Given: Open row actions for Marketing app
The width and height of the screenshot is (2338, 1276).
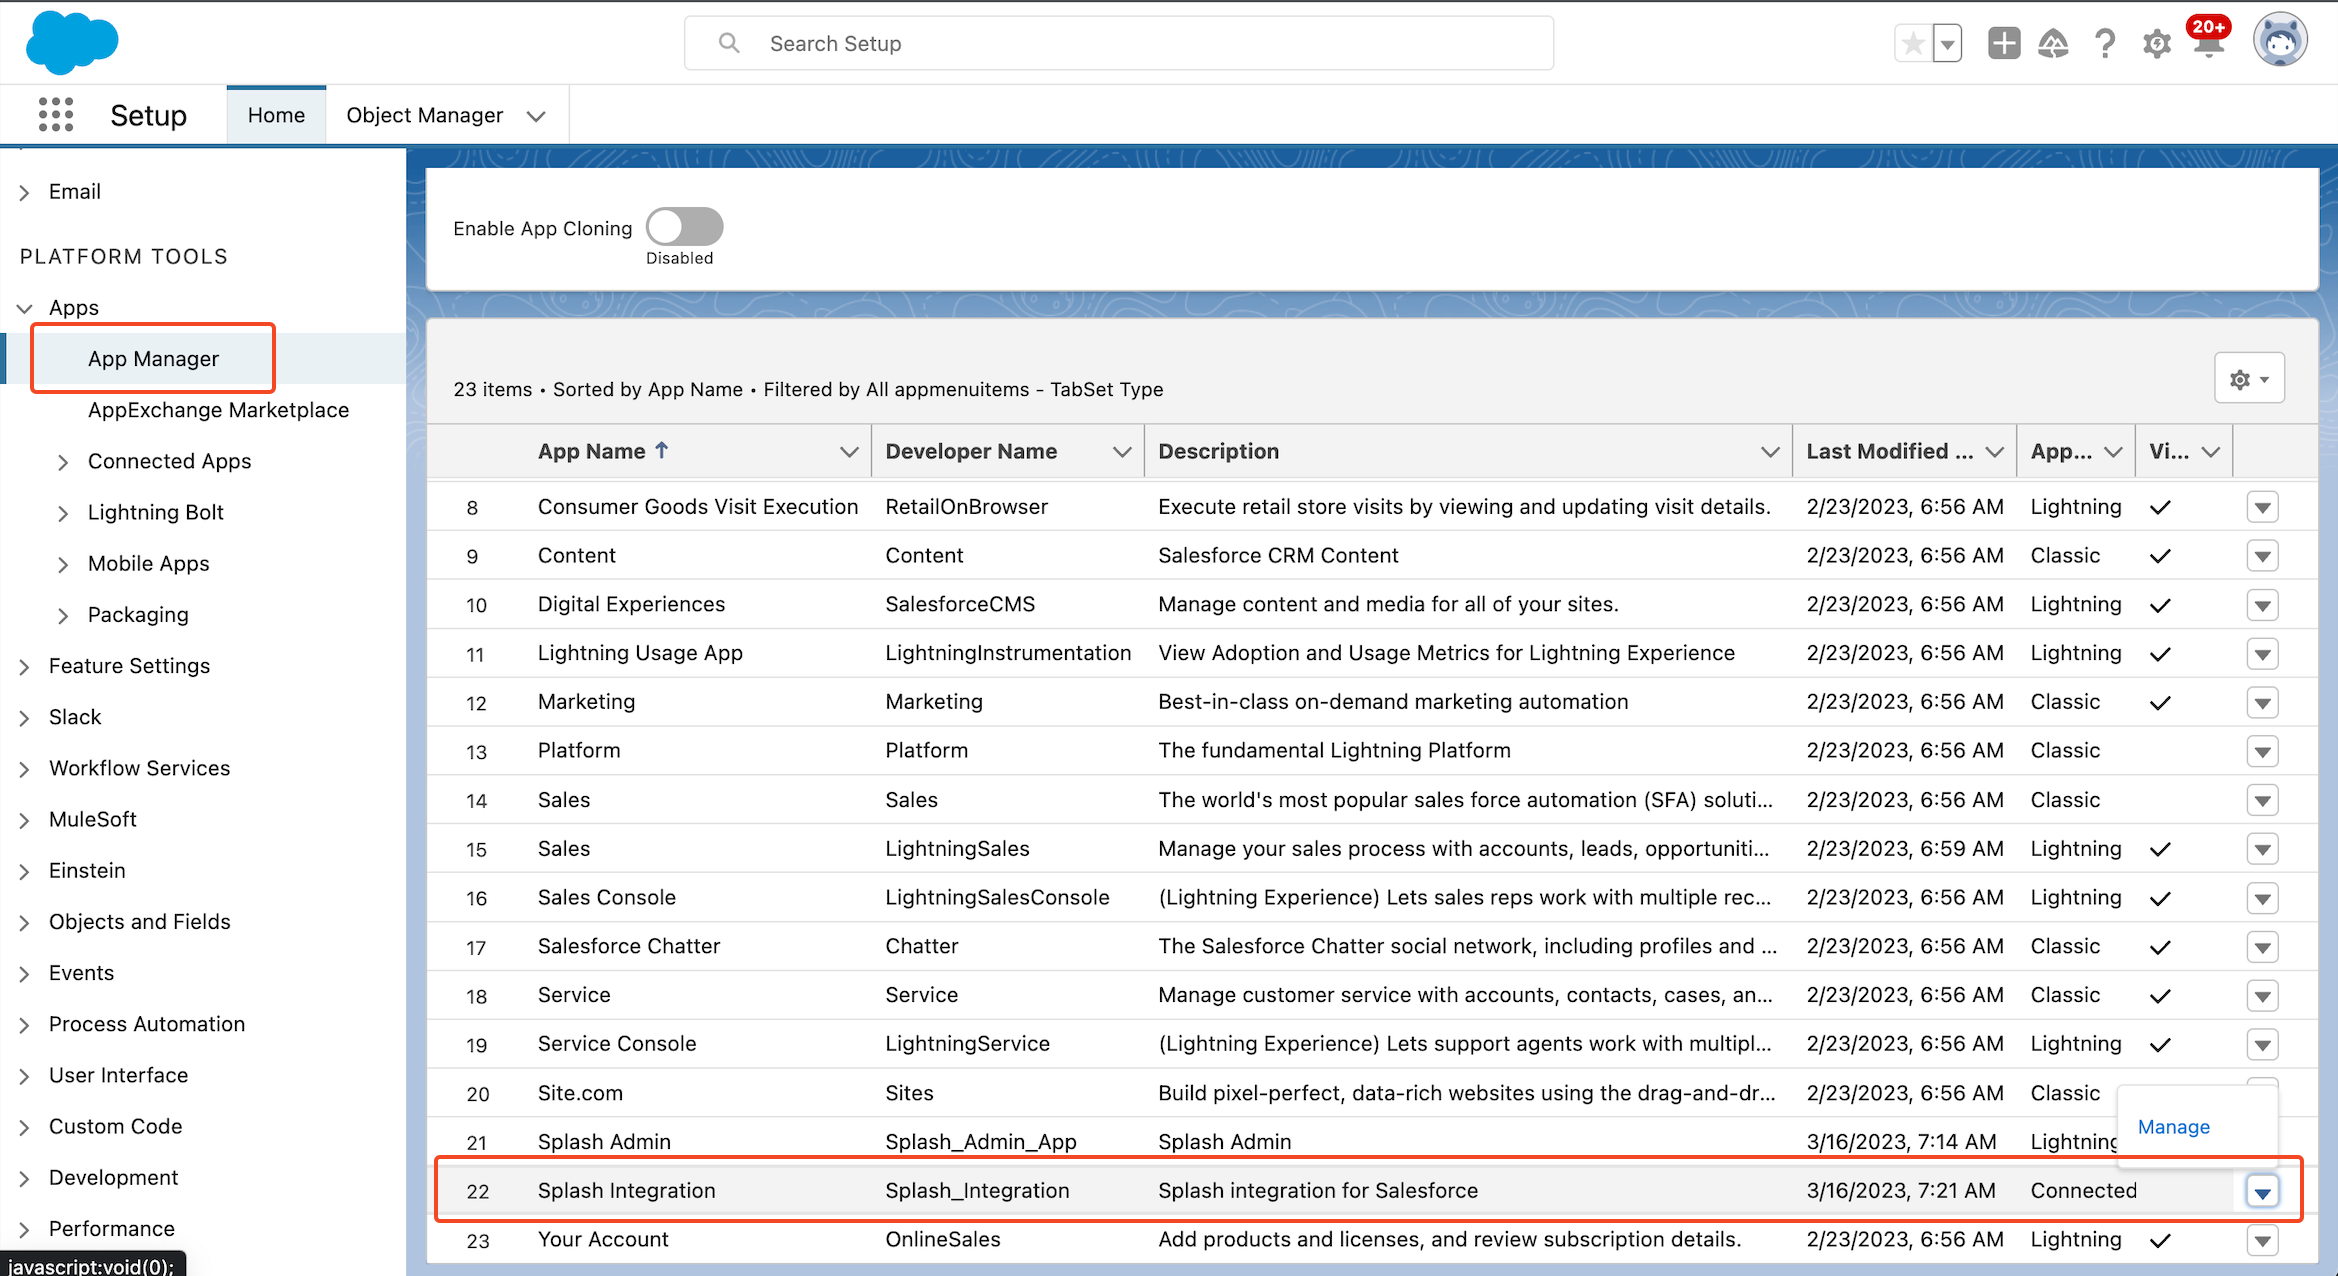Looking at the screenshot, I should tap(2262, 703).
